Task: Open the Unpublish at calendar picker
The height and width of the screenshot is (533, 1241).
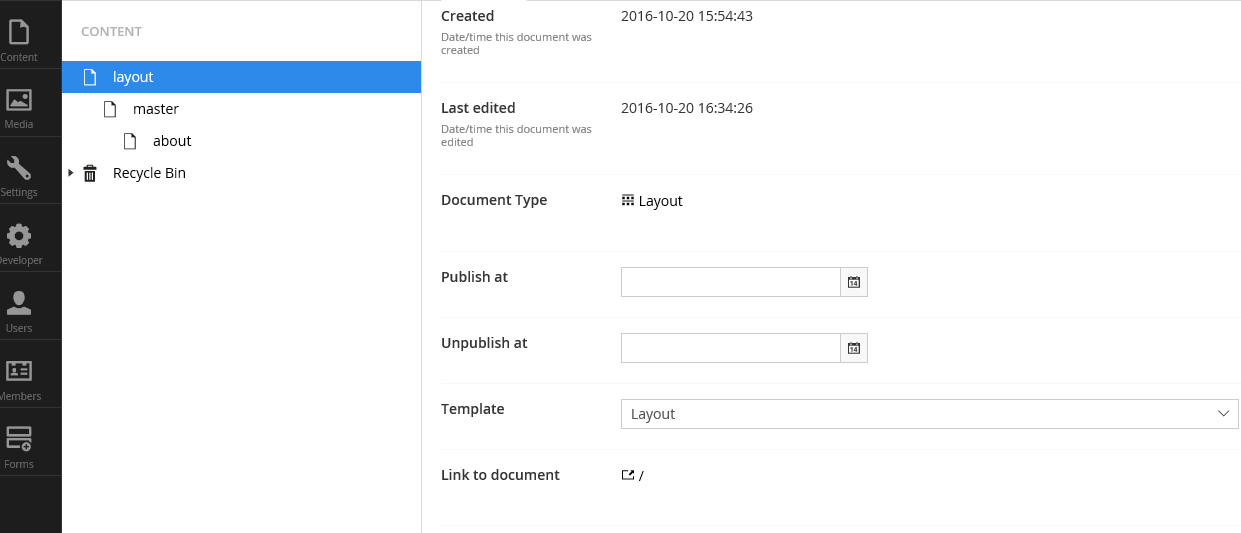Action: pos(854,348)
